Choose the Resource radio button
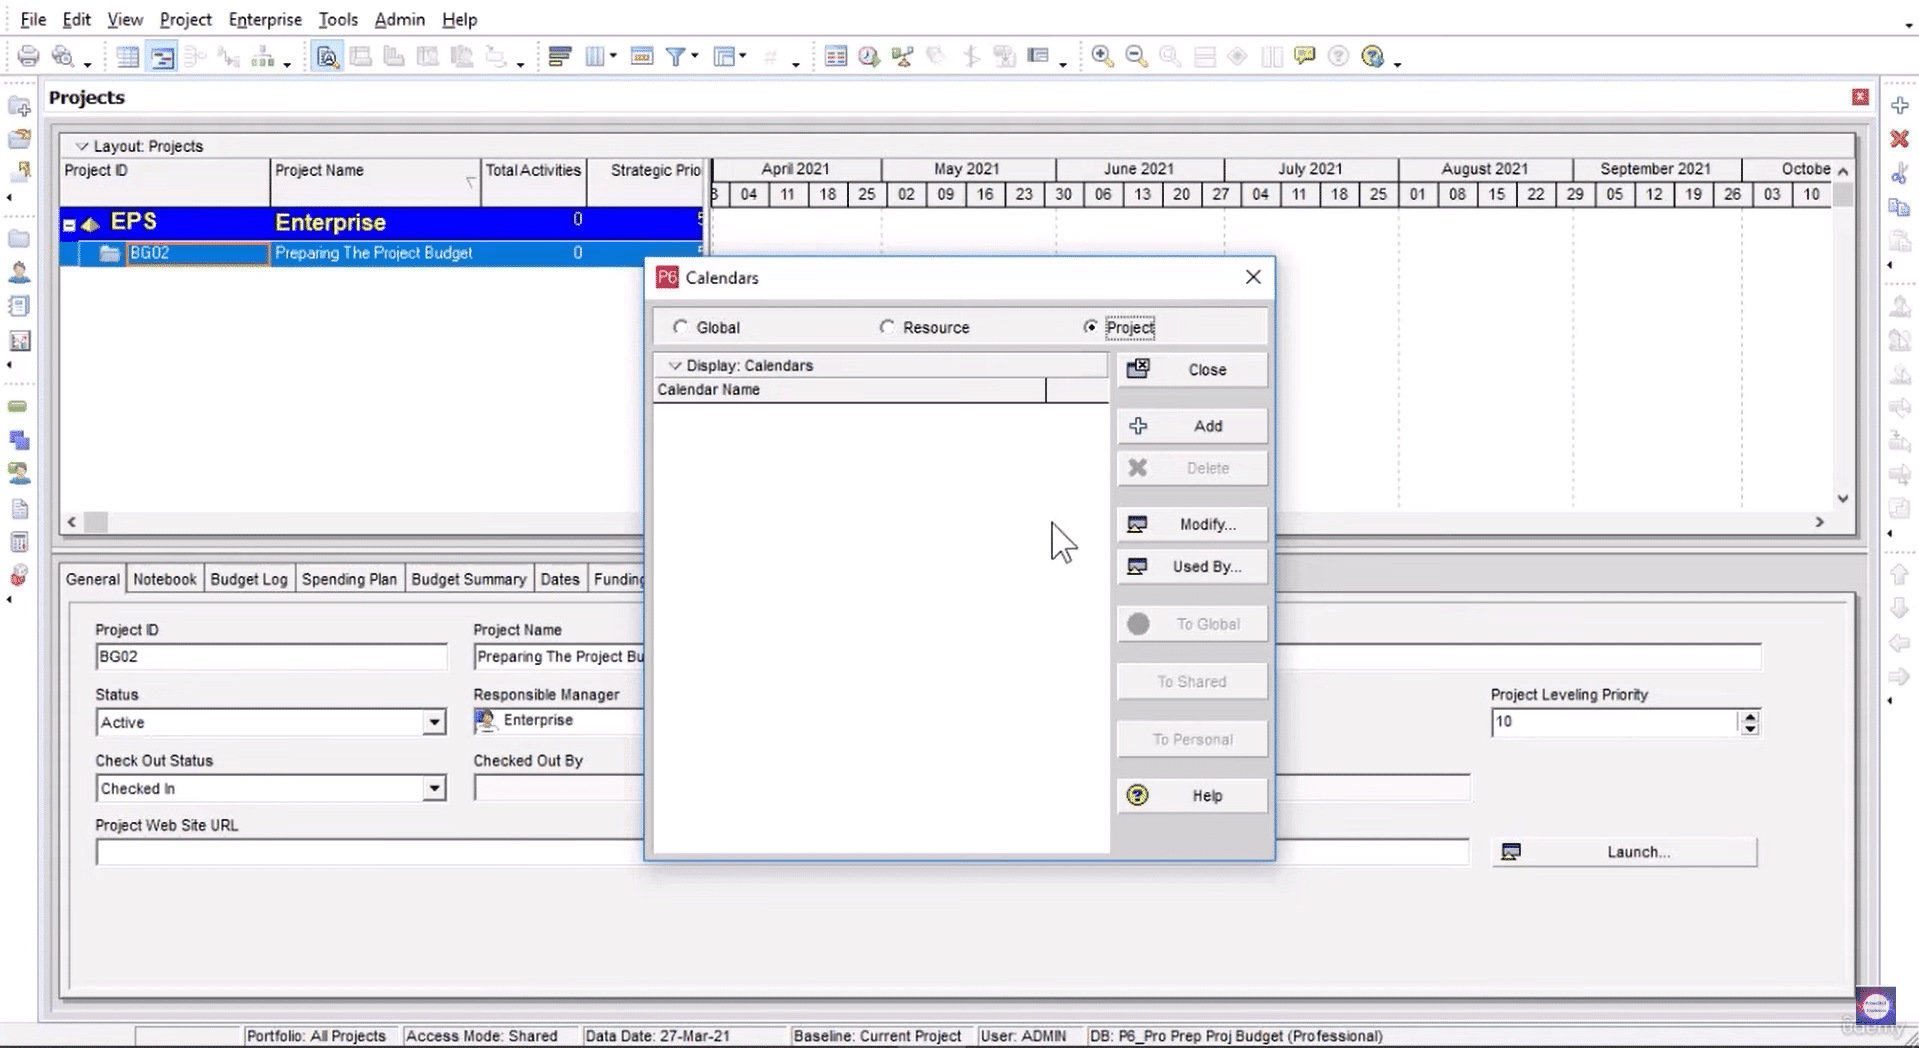This screenshot has height=1048, width=1919. (887, 327)
